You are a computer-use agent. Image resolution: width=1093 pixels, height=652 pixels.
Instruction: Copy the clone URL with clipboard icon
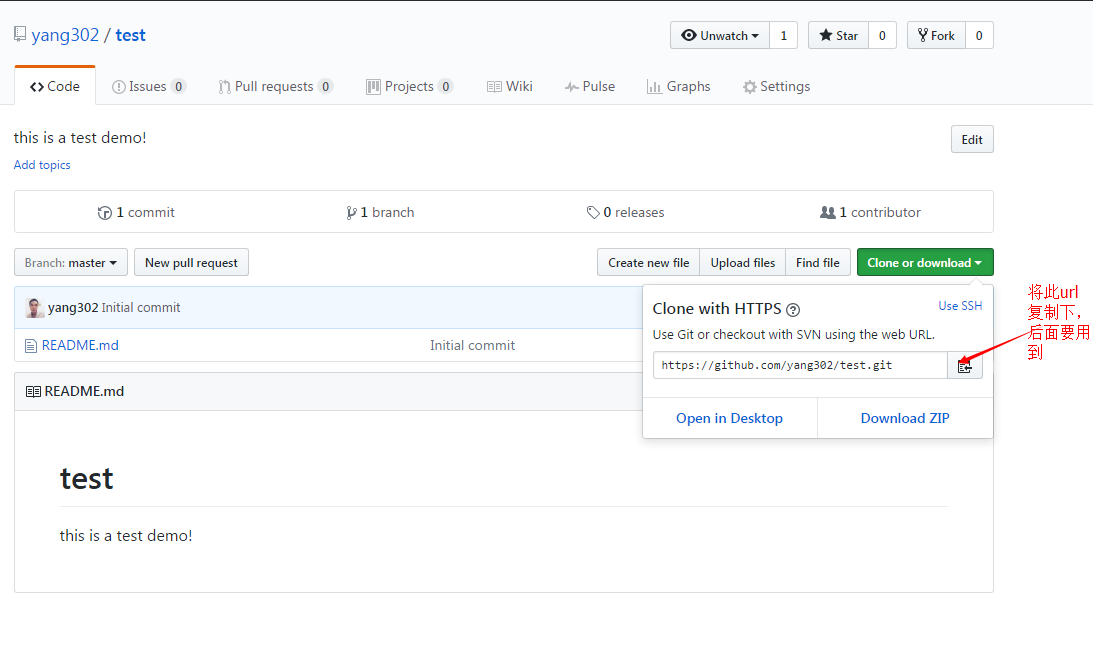965,365
